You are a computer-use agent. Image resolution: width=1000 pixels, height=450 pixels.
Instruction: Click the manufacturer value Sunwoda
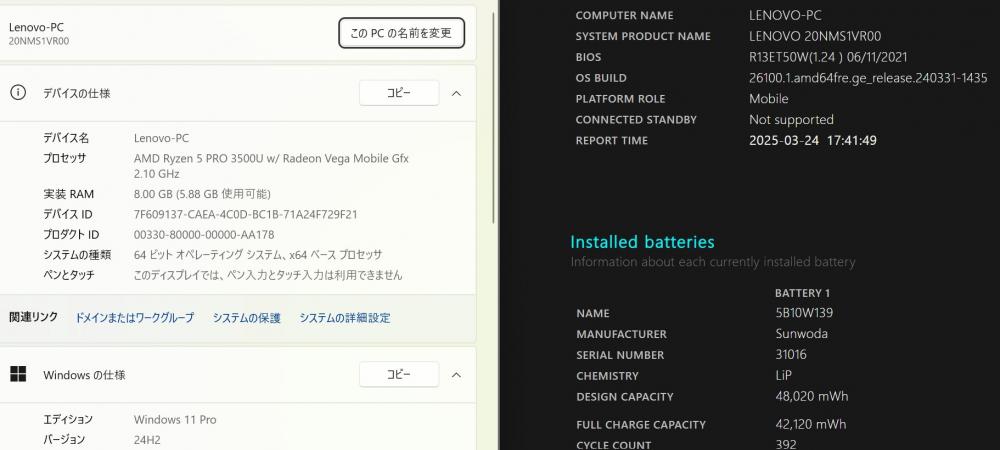pos(802,333)
